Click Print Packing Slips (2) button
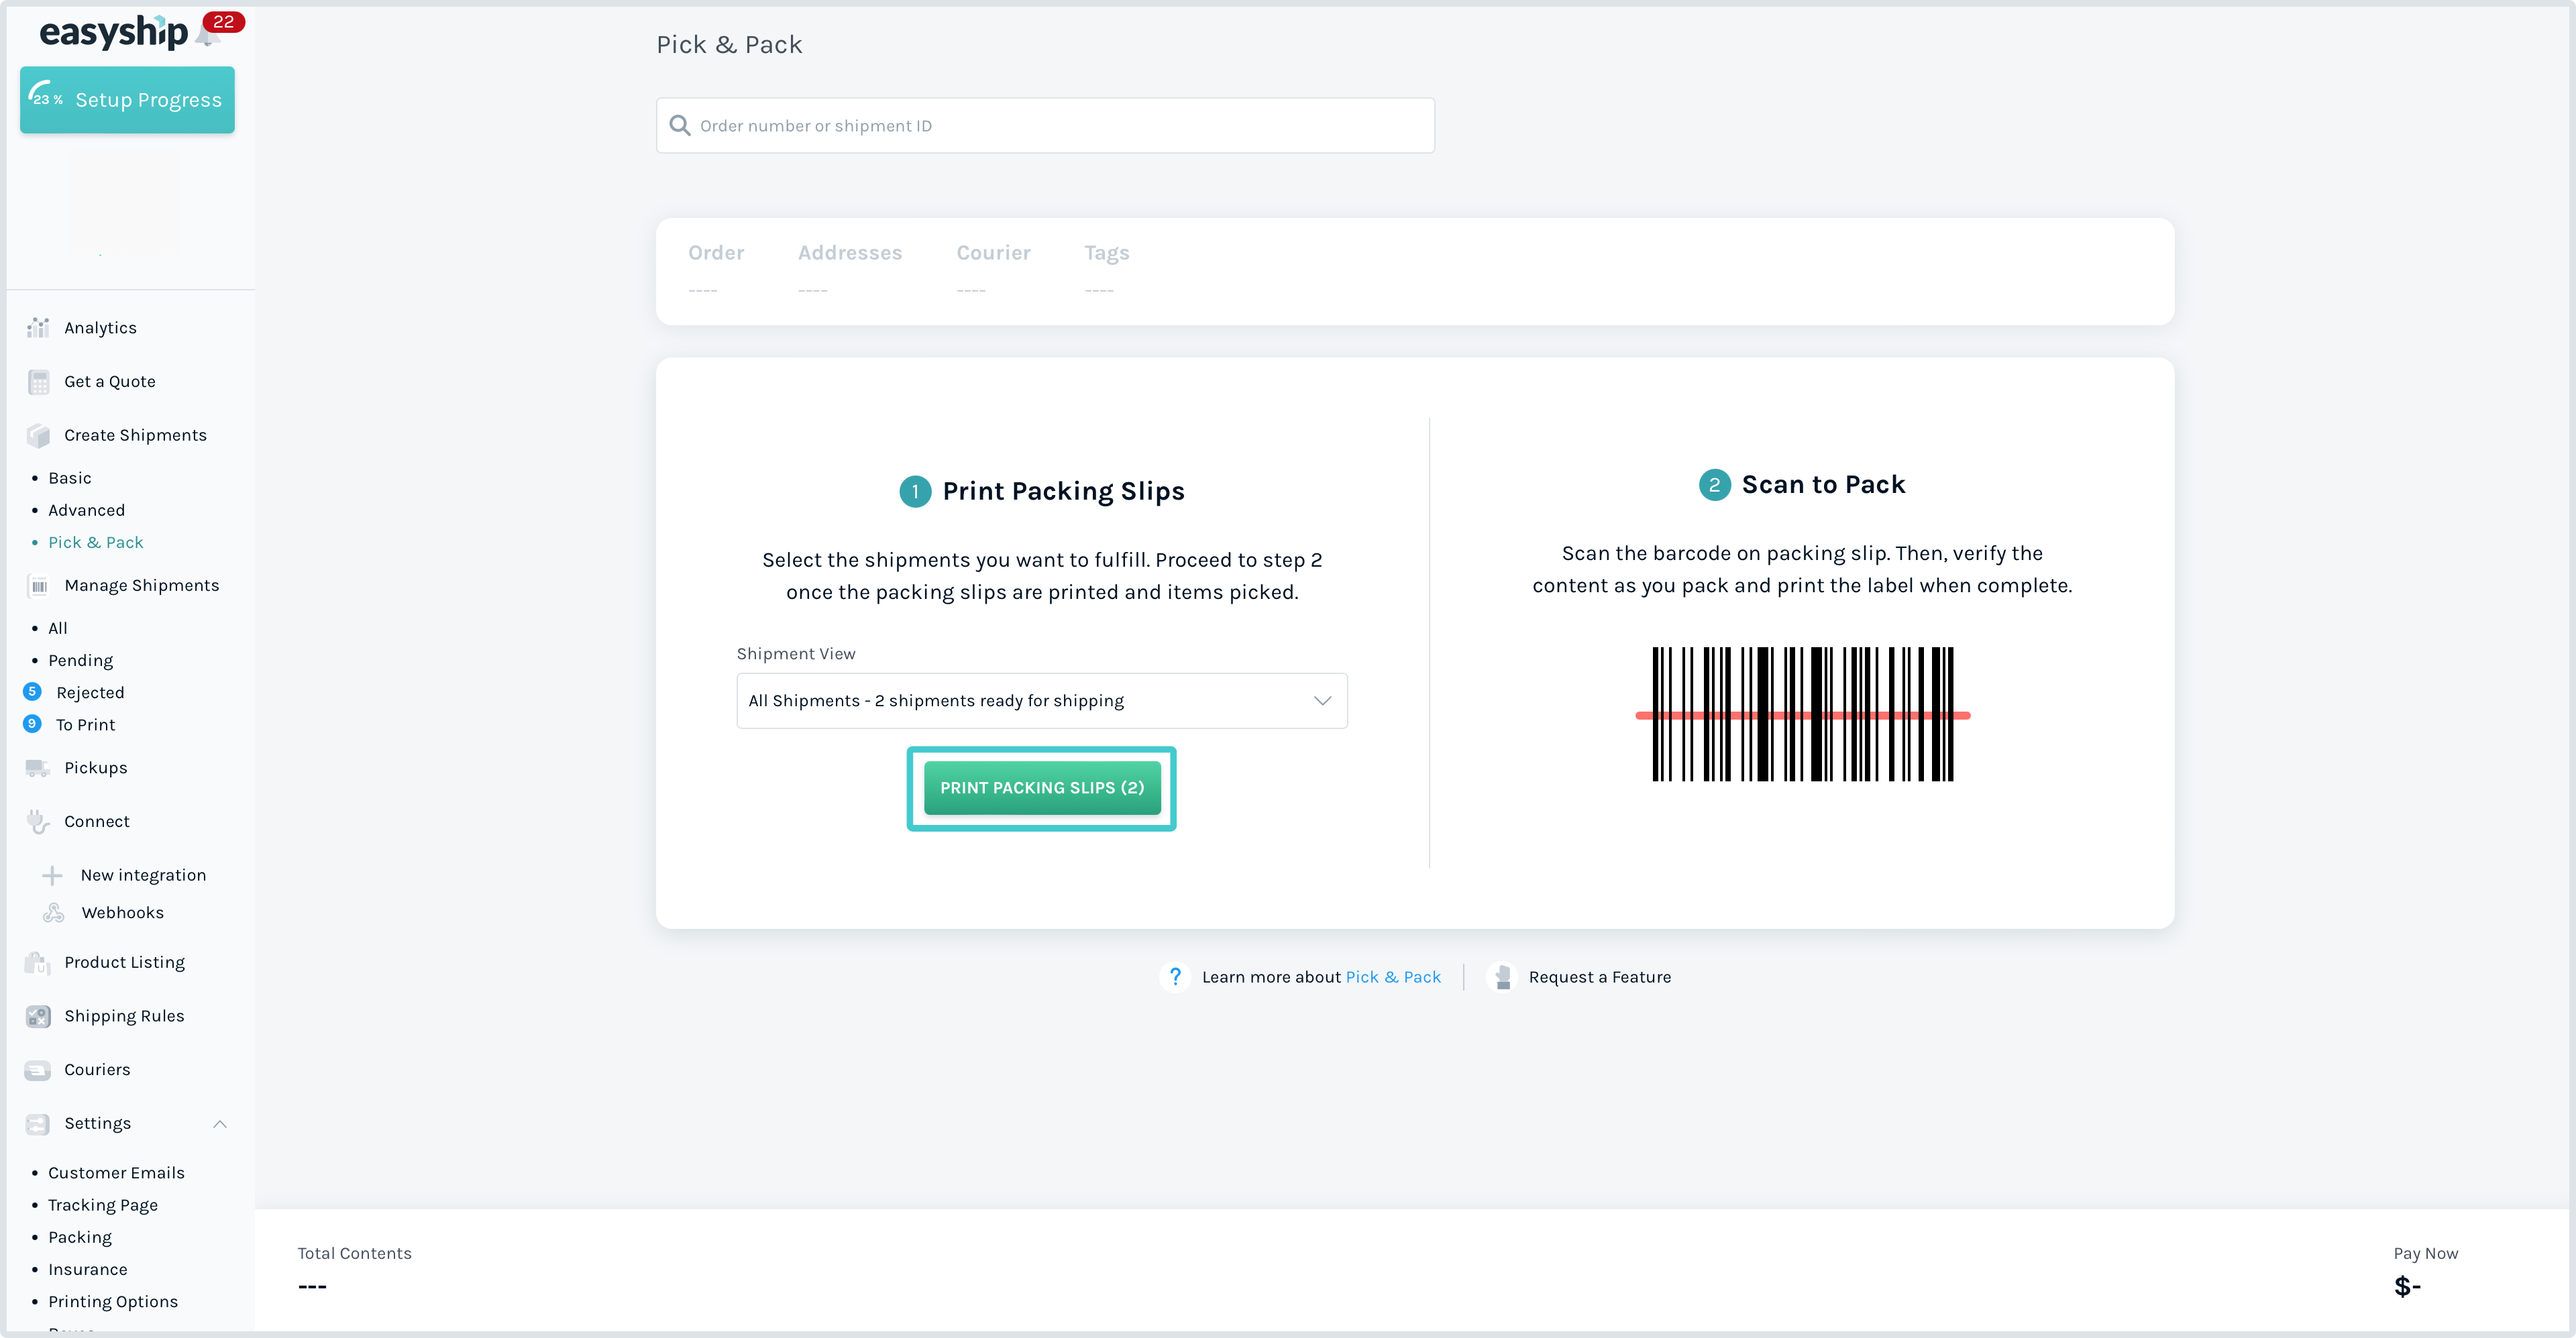 click(1042, 788)
